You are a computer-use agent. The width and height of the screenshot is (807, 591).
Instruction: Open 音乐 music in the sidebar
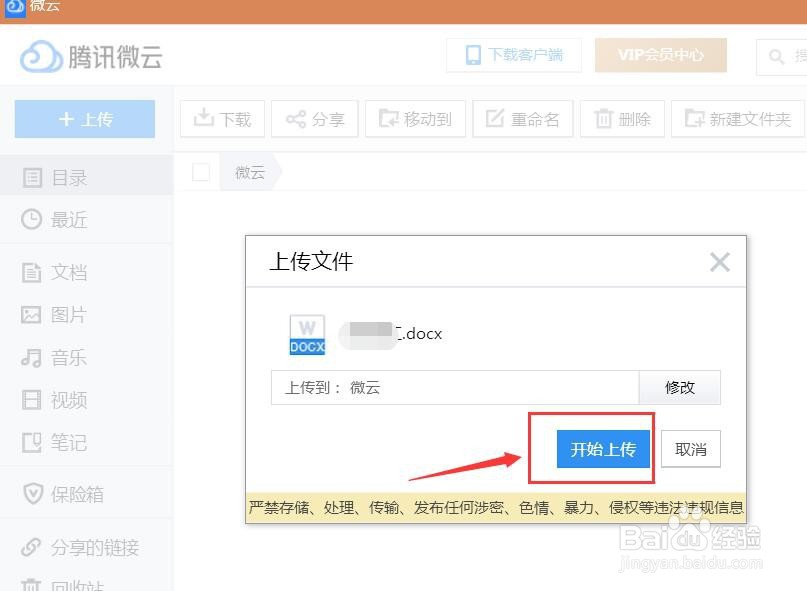coord(86,357)
